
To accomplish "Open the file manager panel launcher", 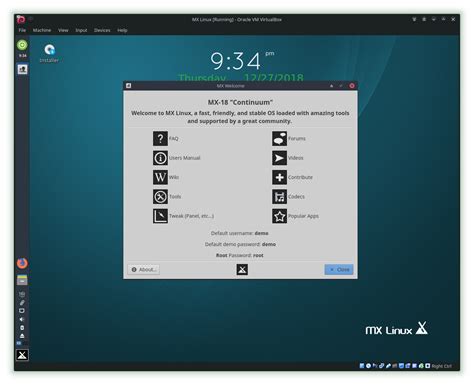I will (x=22, y=280).
